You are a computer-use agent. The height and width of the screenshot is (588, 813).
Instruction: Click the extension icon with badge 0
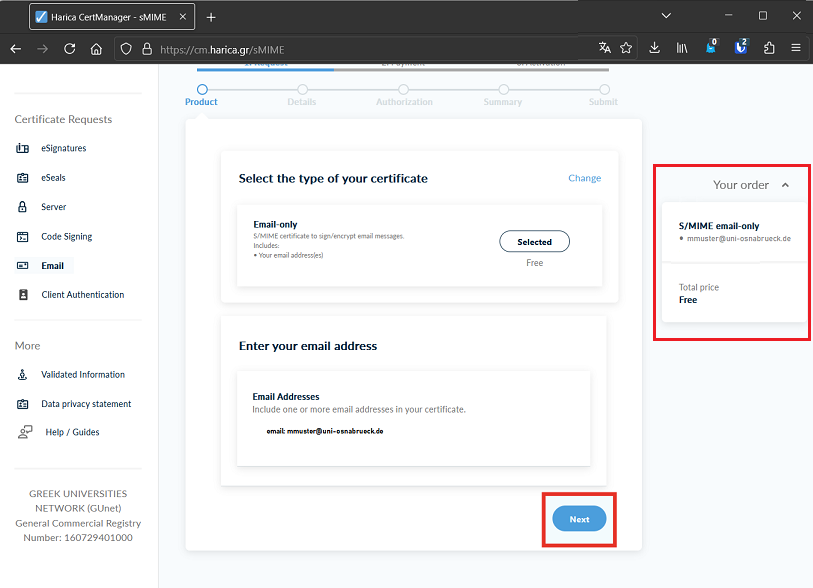[711, 47]
